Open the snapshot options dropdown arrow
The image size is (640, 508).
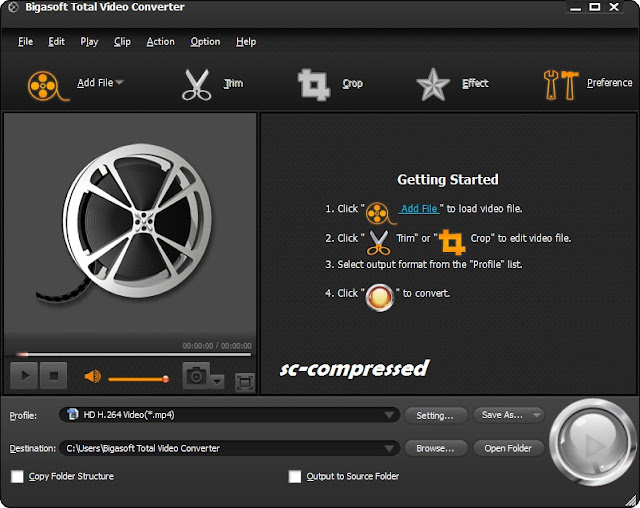coord(217,382)
